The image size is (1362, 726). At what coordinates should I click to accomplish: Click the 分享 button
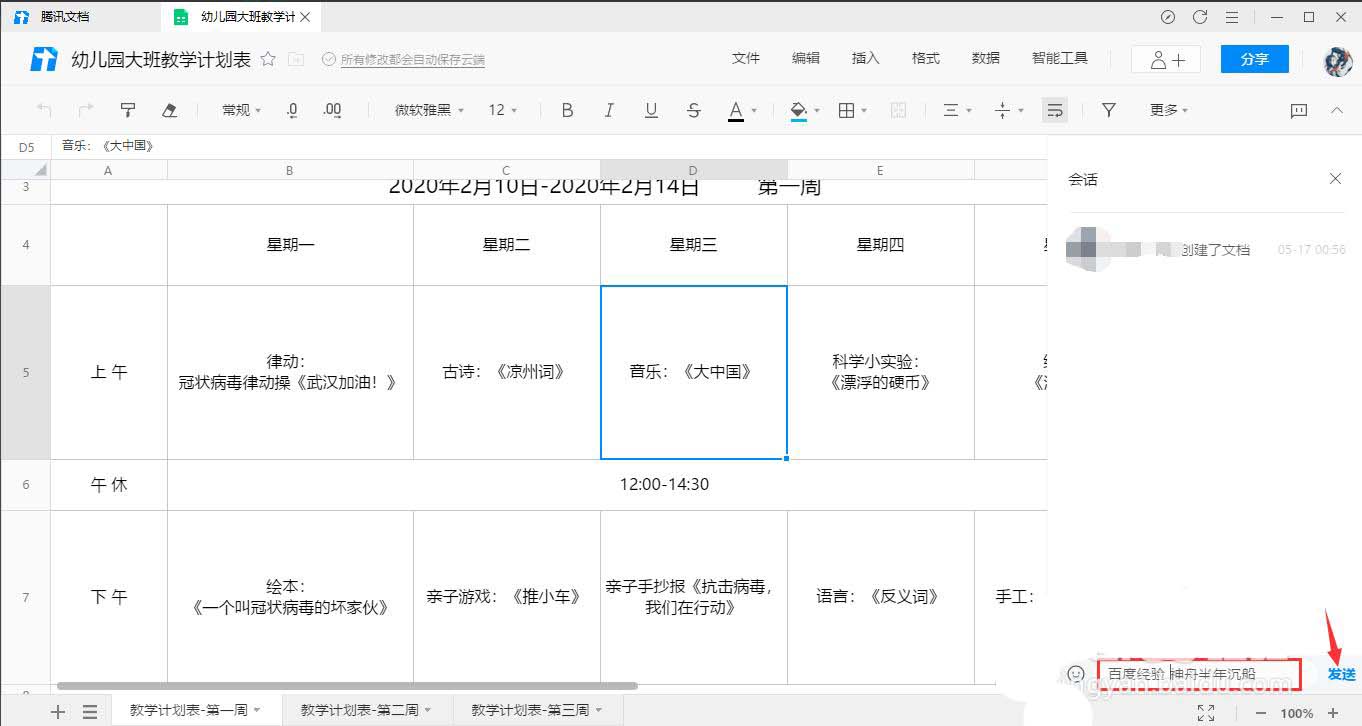click(x=1254, y=59)
